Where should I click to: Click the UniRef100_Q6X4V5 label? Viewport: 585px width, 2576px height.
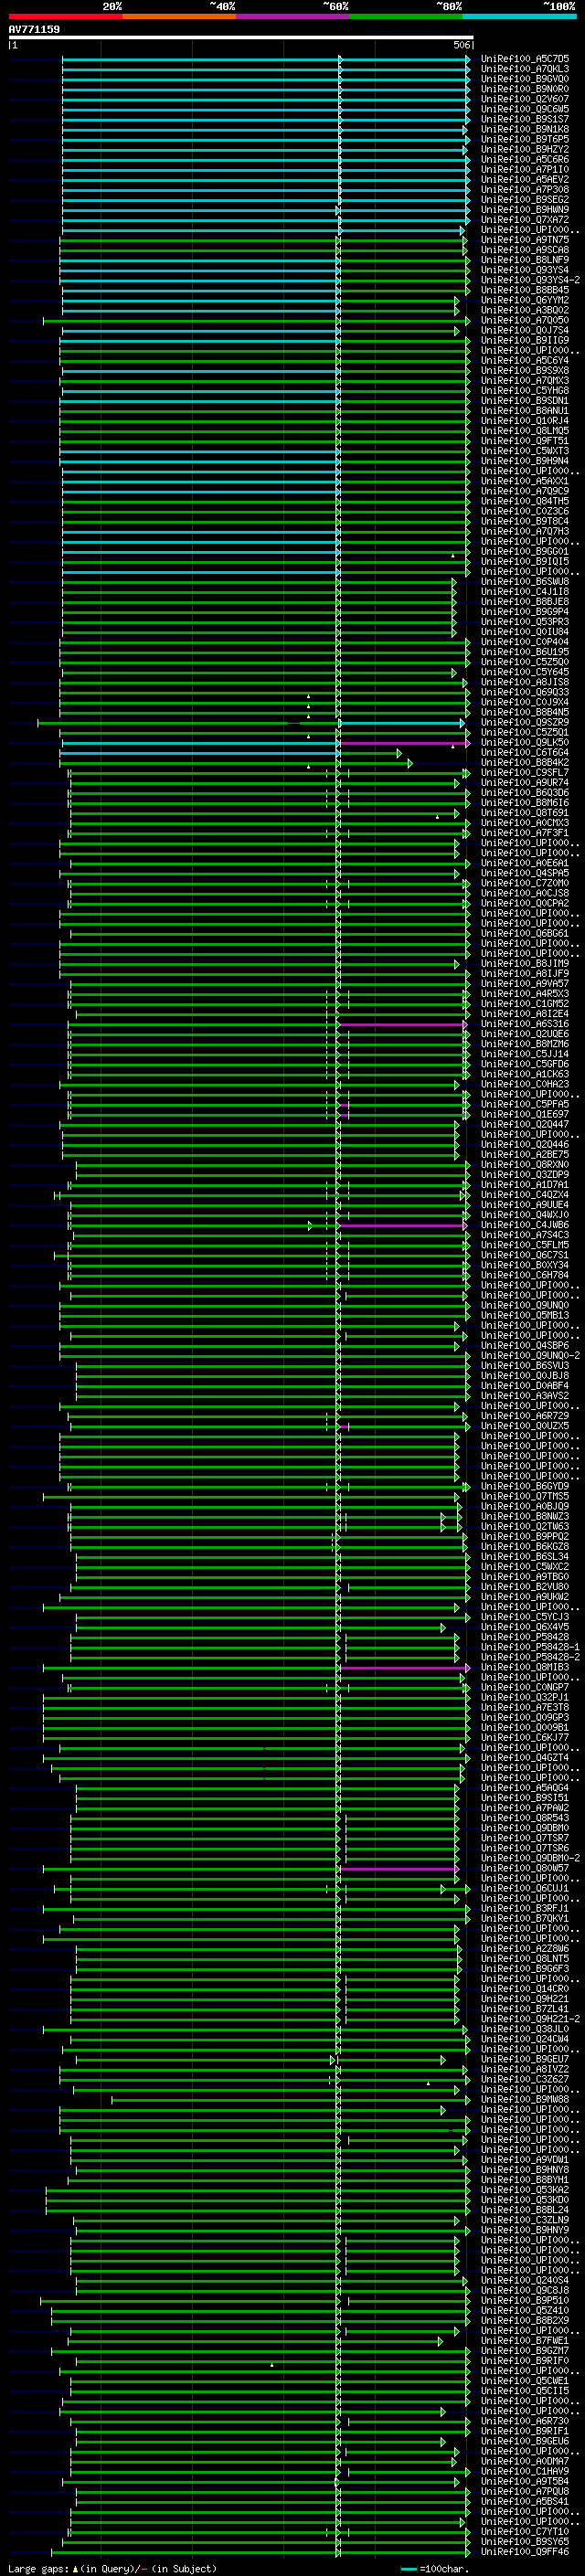525,1626
